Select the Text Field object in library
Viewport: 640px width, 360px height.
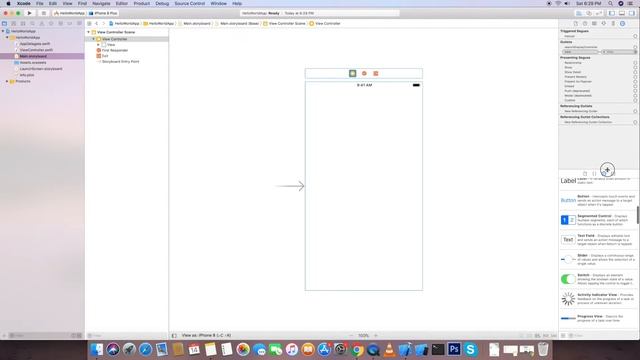click(598, 240)
